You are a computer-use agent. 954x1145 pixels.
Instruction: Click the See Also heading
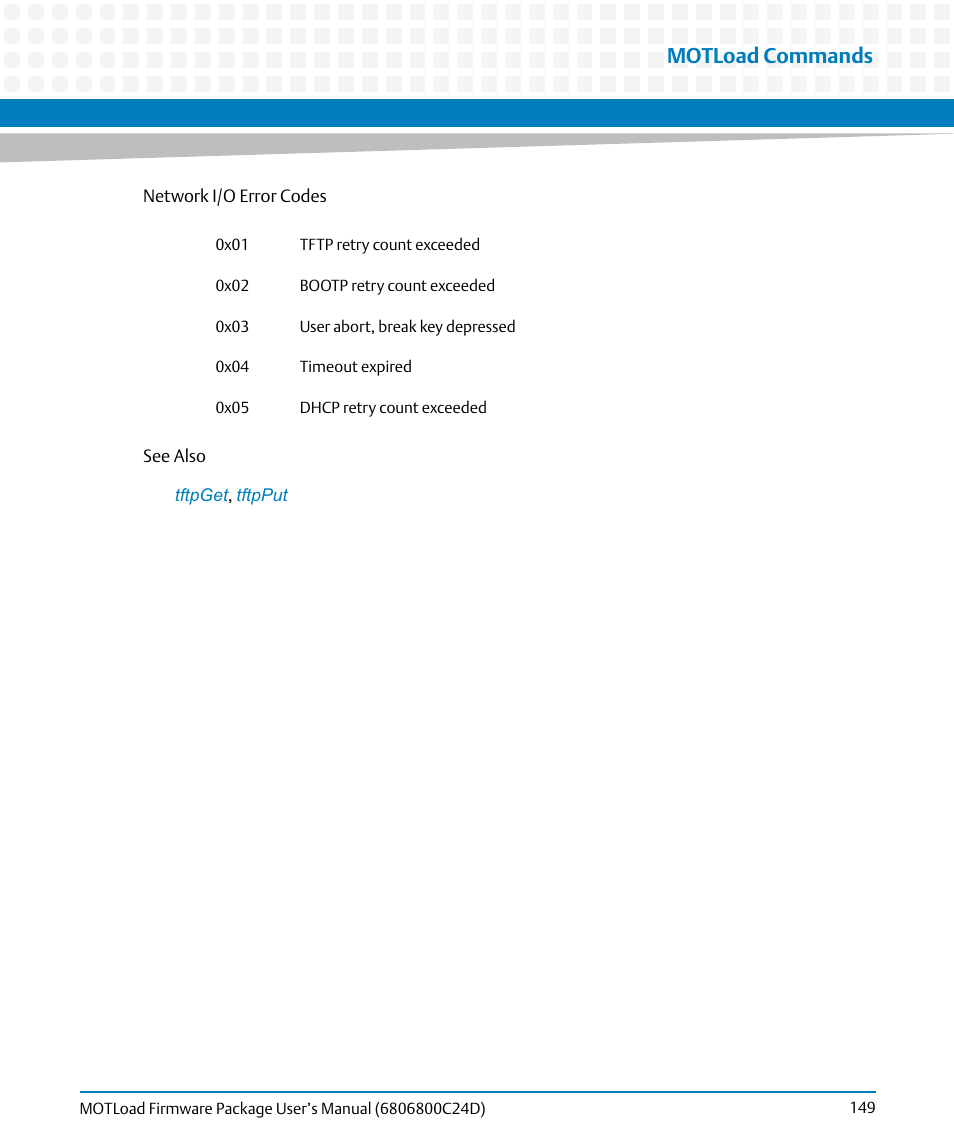click(x=174, y=456)
